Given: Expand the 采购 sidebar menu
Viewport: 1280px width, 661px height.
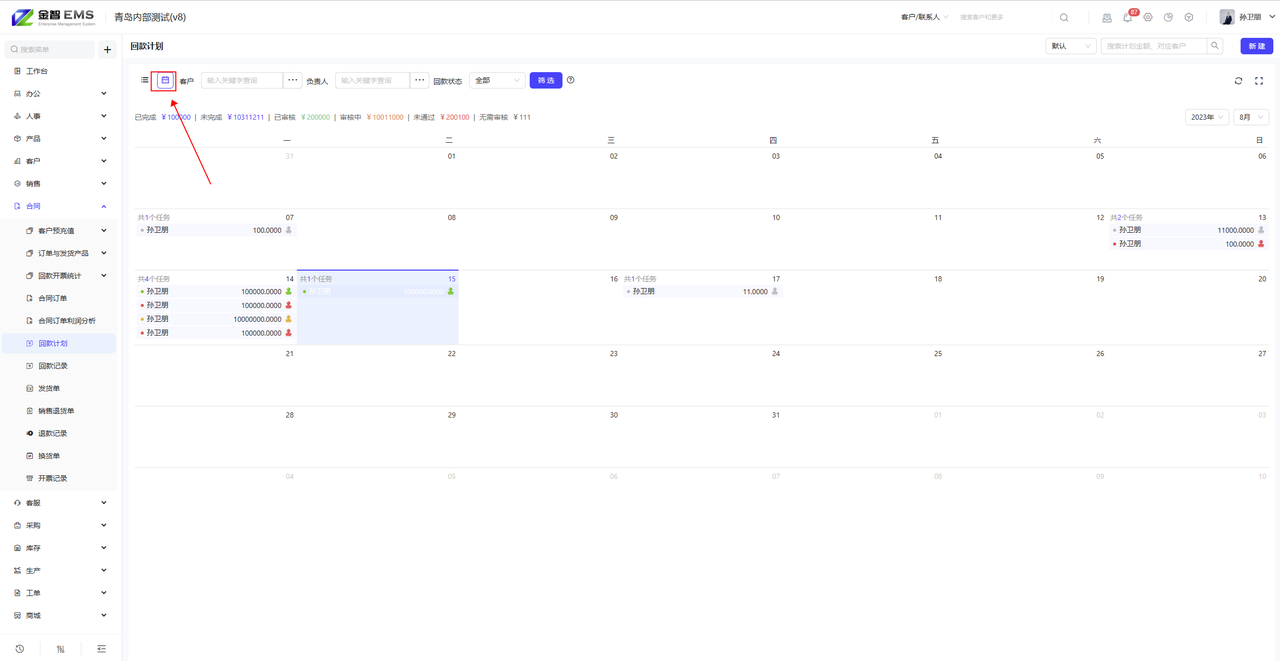Looking at the screenshot, I should (60, 525).
